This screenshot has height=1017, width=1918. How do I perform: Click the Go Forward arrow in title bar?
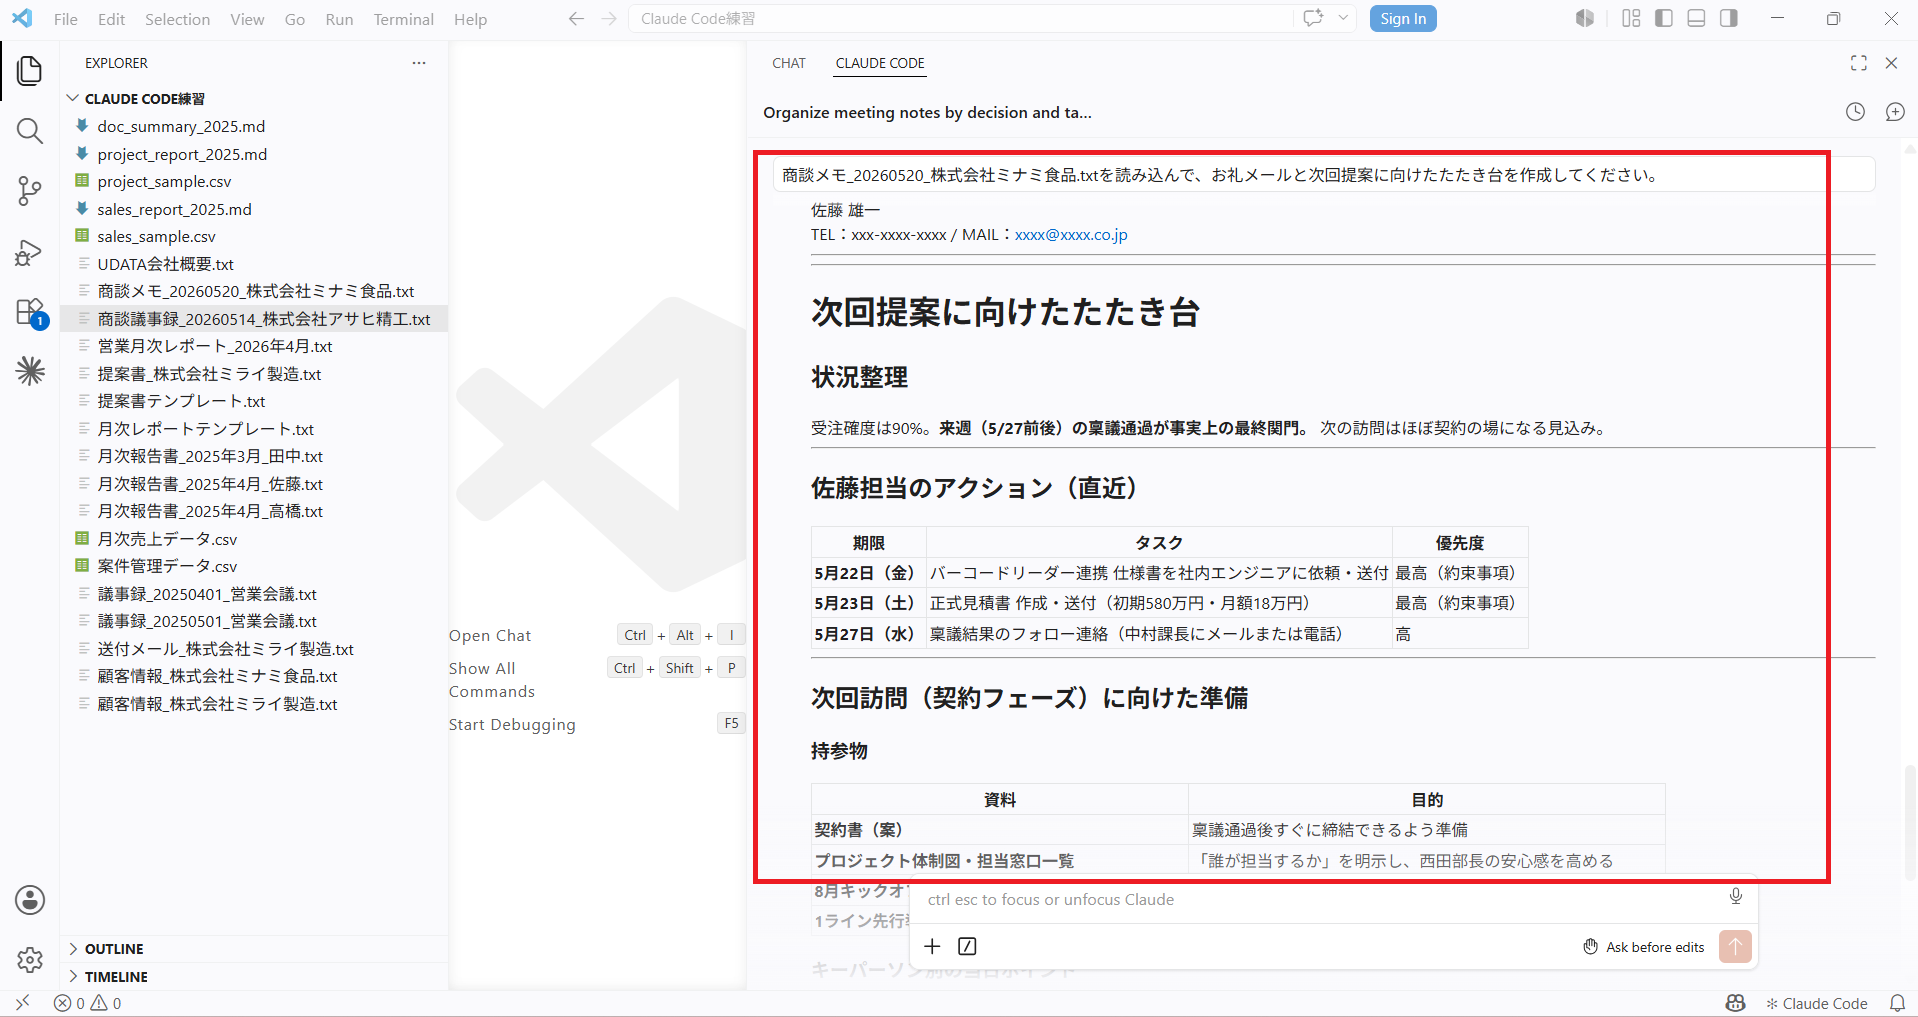click(x=609, y=19)
